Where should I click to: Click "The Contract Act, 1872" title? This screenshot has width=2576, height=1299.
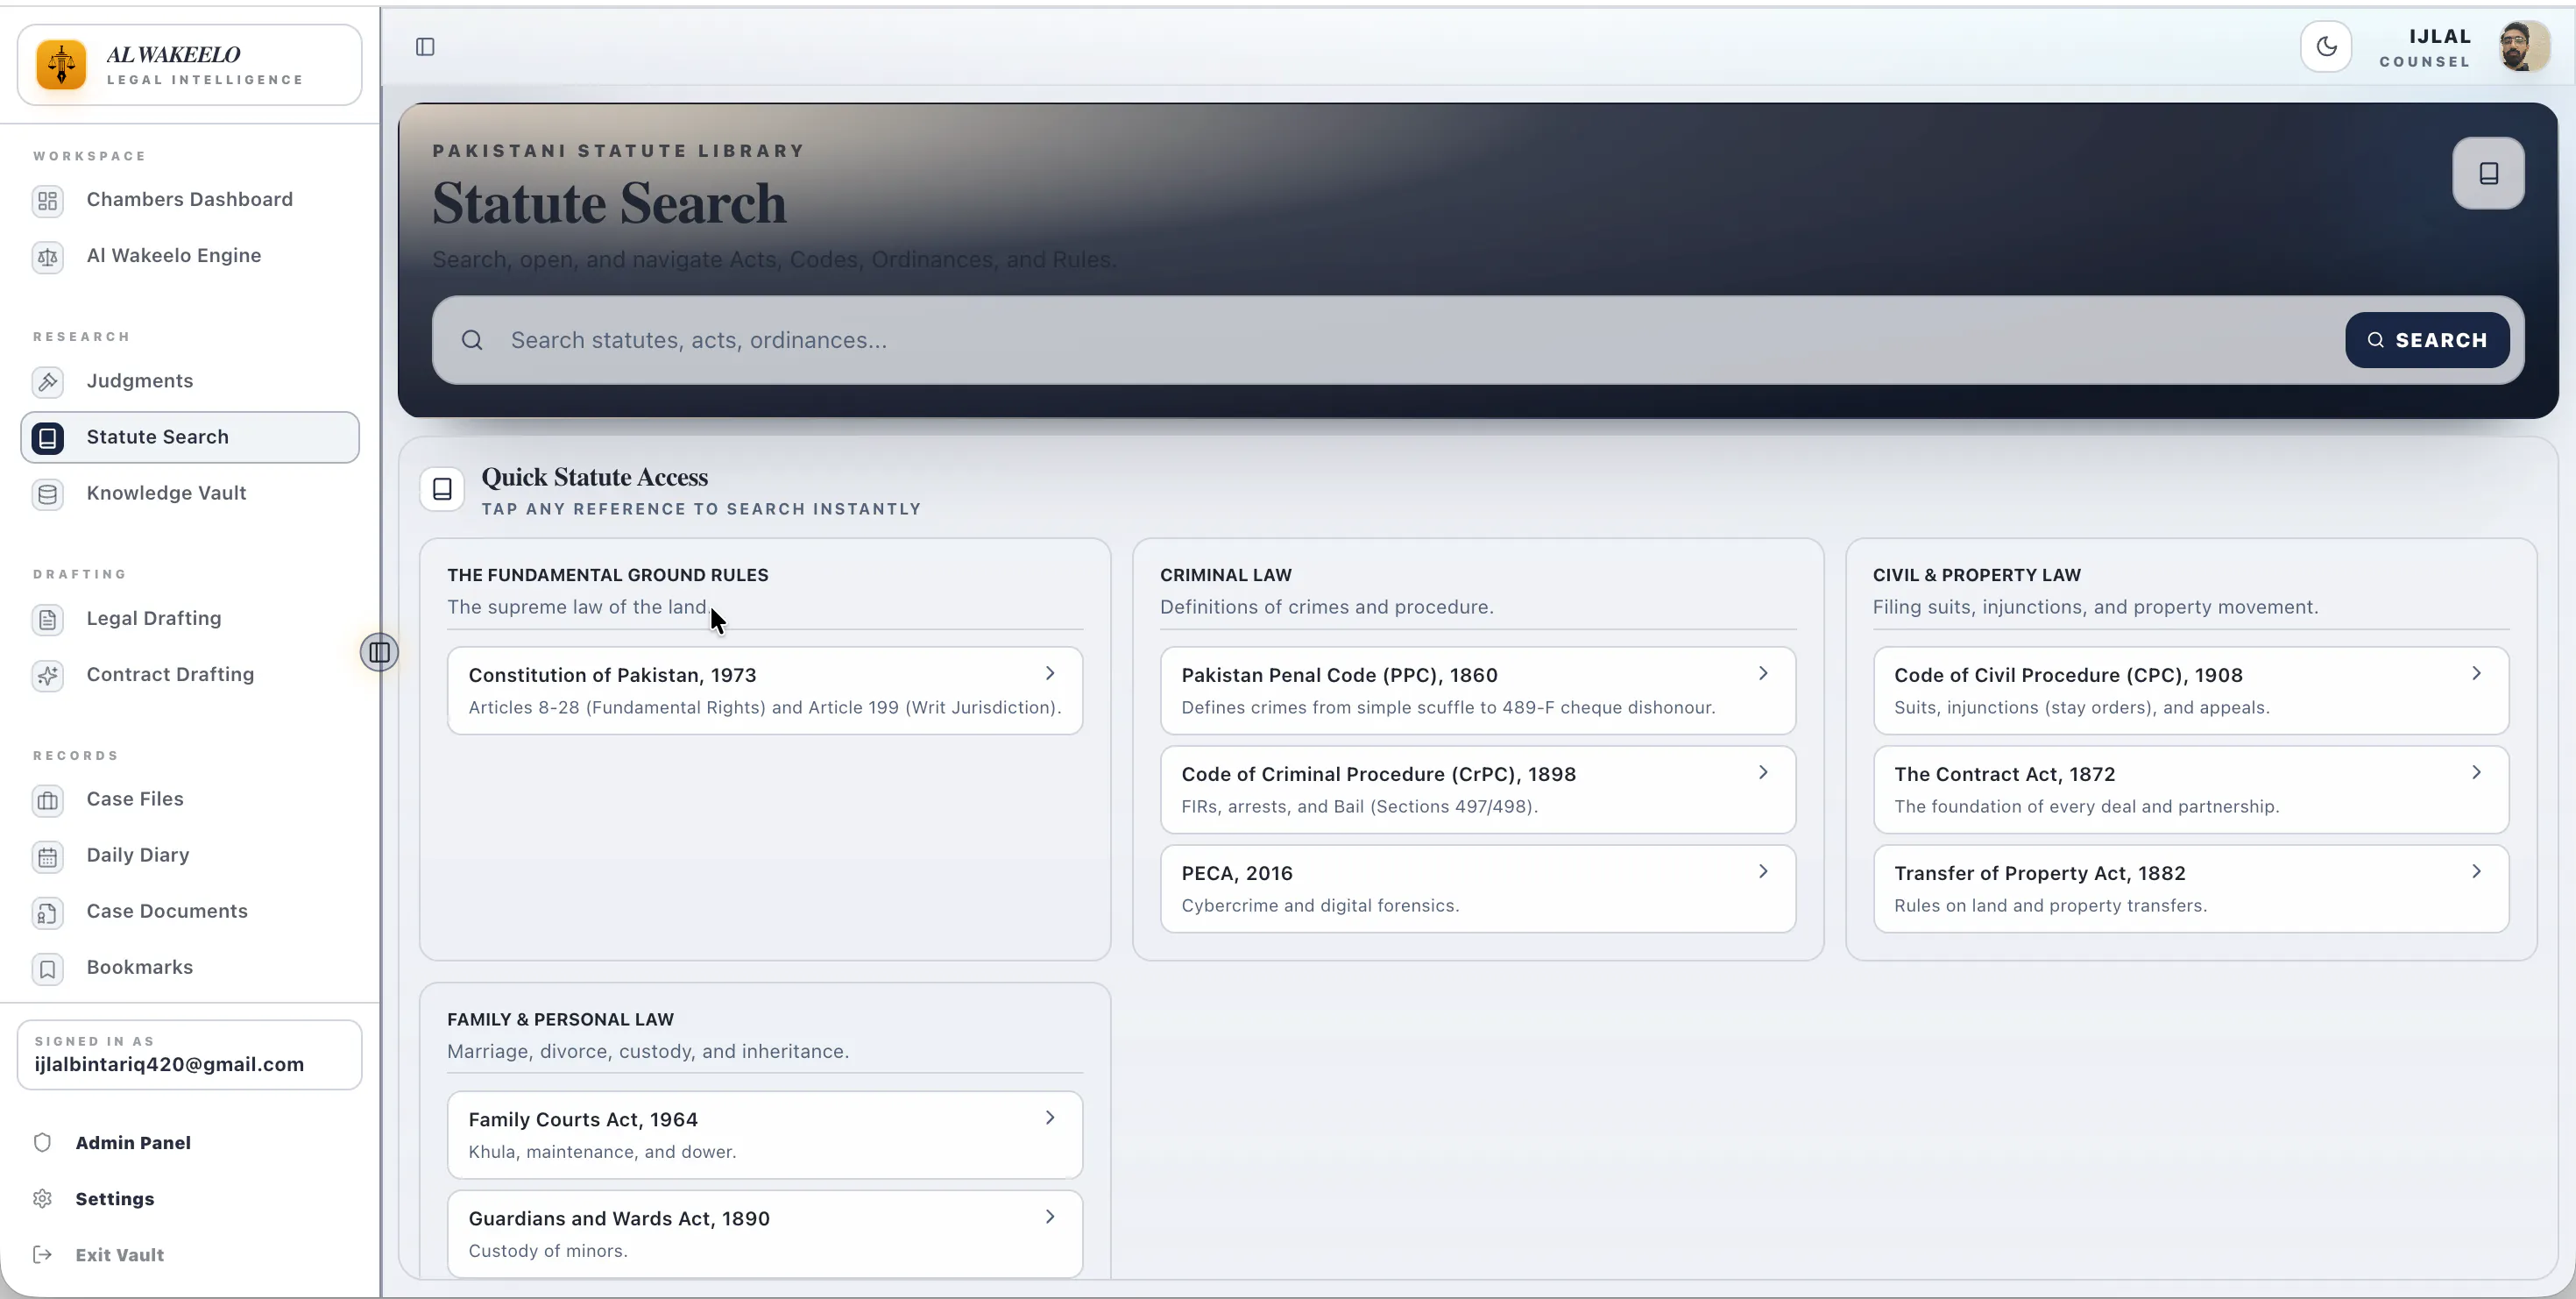2004,775
